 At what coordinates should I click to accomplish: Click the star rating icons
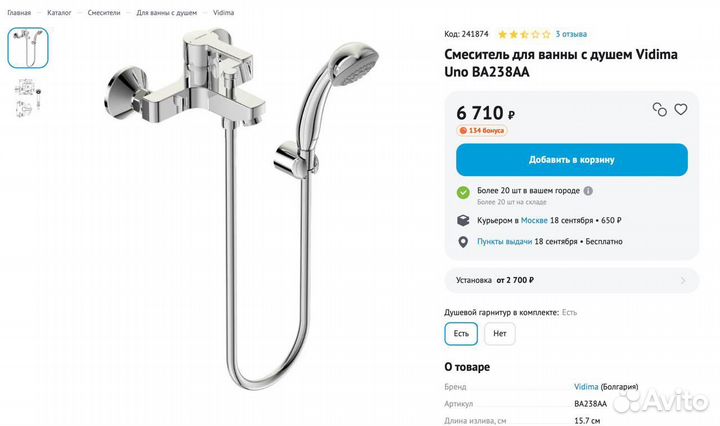click(524, 34)
